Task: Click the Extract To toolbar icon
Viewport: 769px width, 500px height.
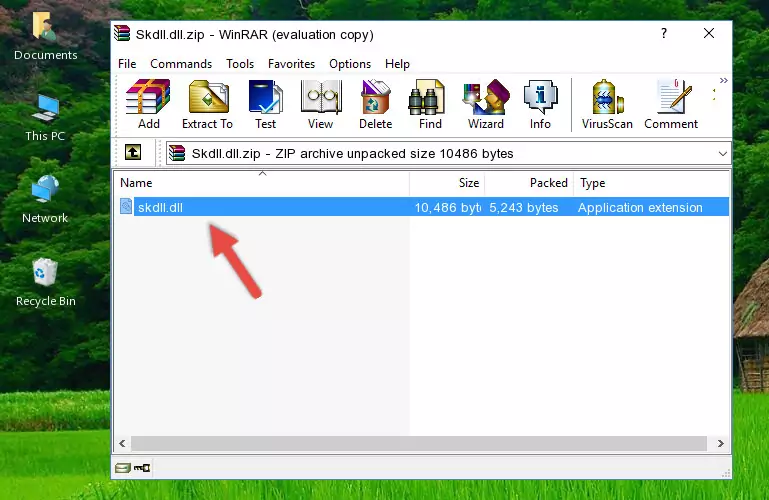Action: 207,104
